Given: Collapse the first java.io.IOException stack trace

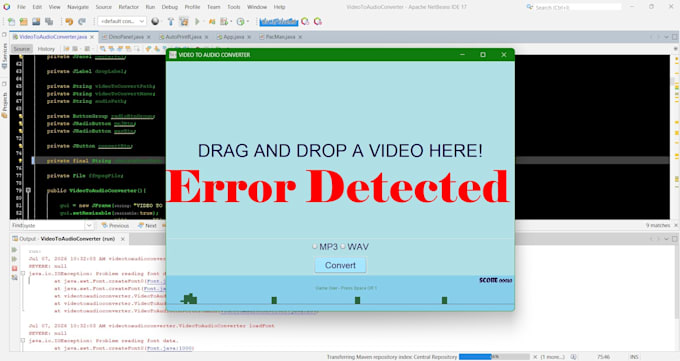Looking at the screenshot, I should tap(23, 274).
